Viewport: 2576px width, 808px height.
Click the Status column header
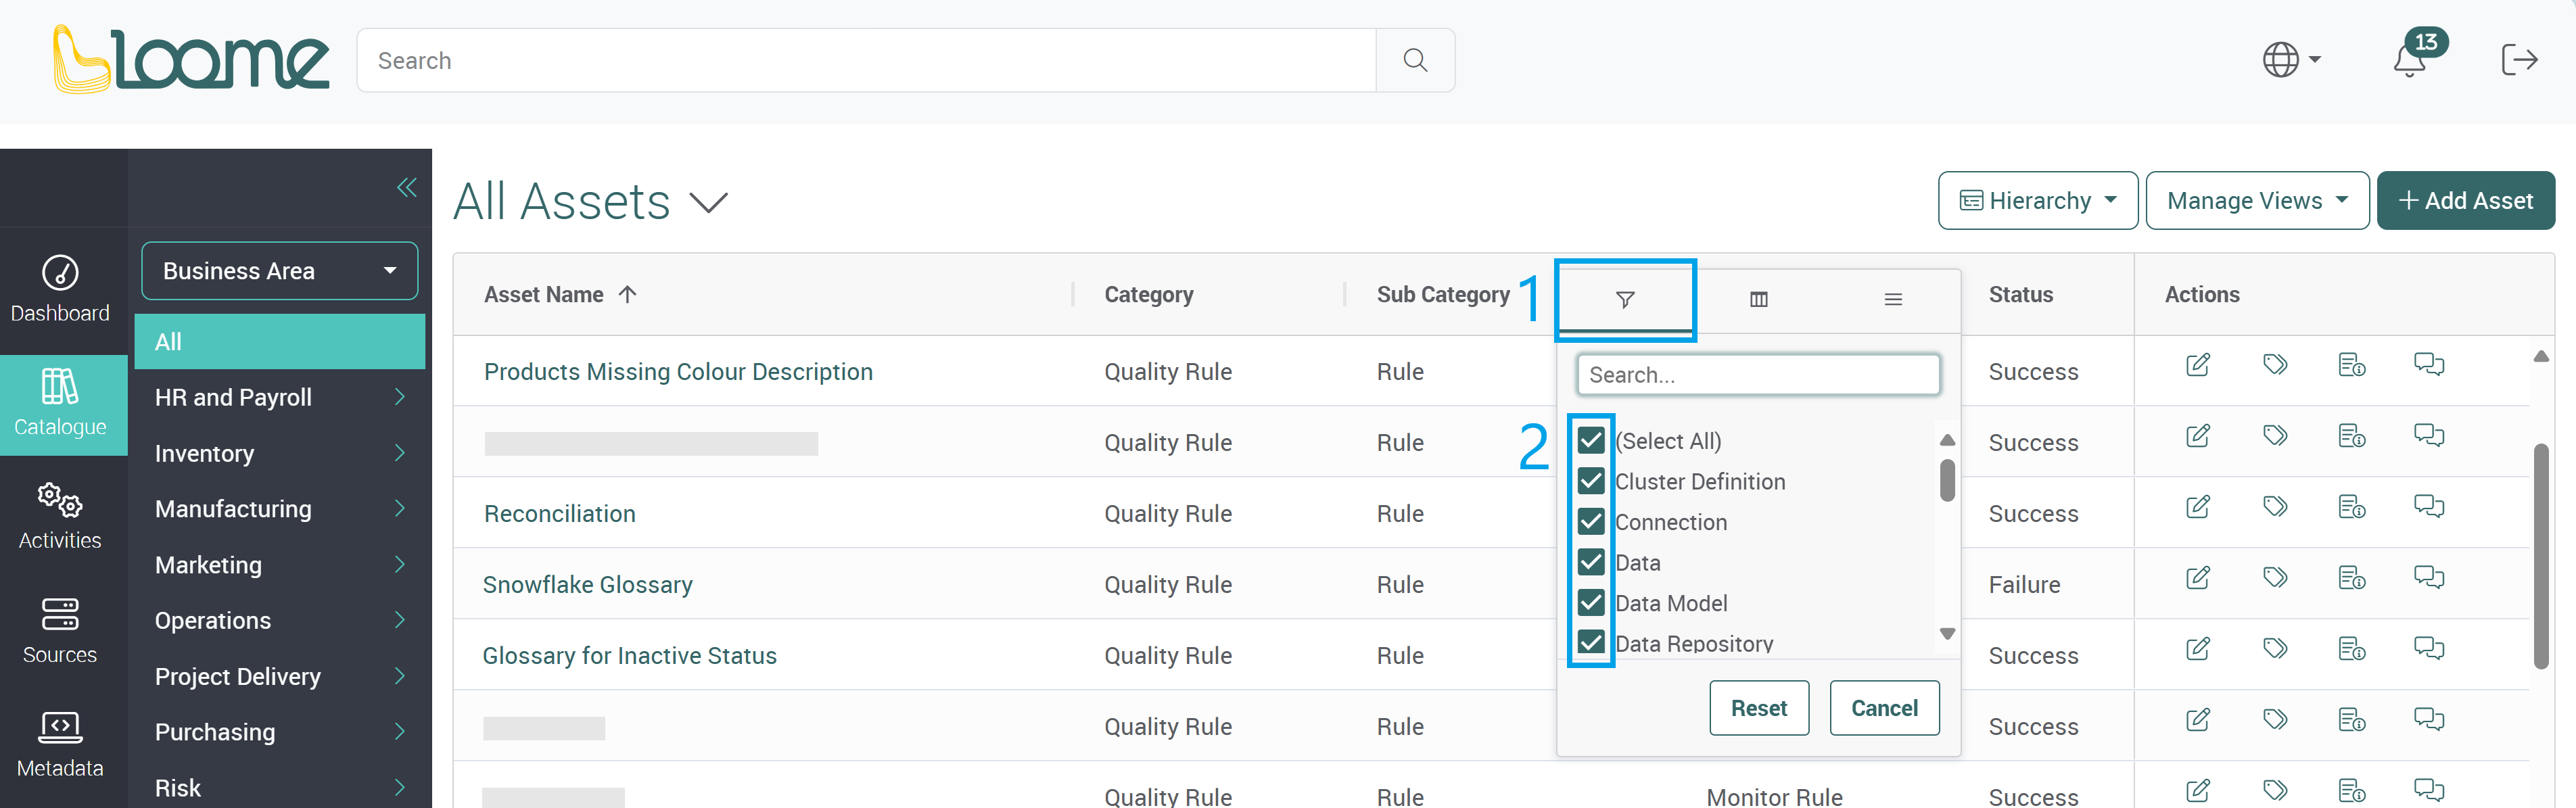coord(2020,294)
